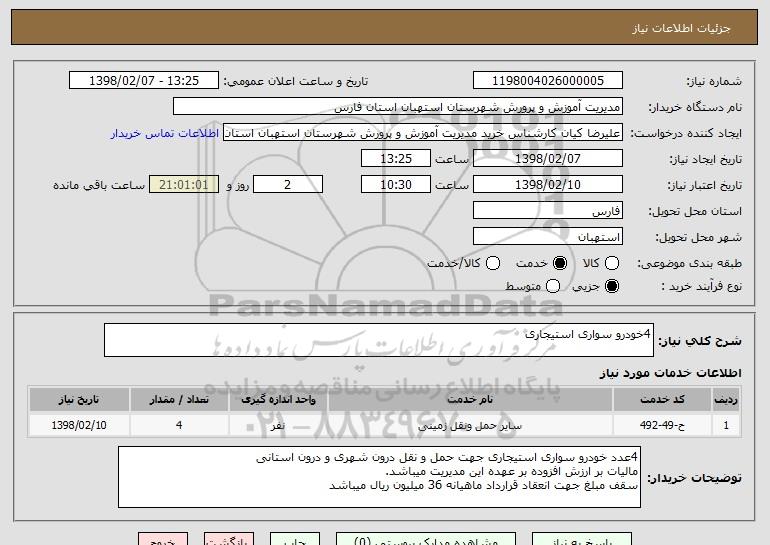
Task: Click the پاسخ به نیاز button
Action: (x=582, y=539)
